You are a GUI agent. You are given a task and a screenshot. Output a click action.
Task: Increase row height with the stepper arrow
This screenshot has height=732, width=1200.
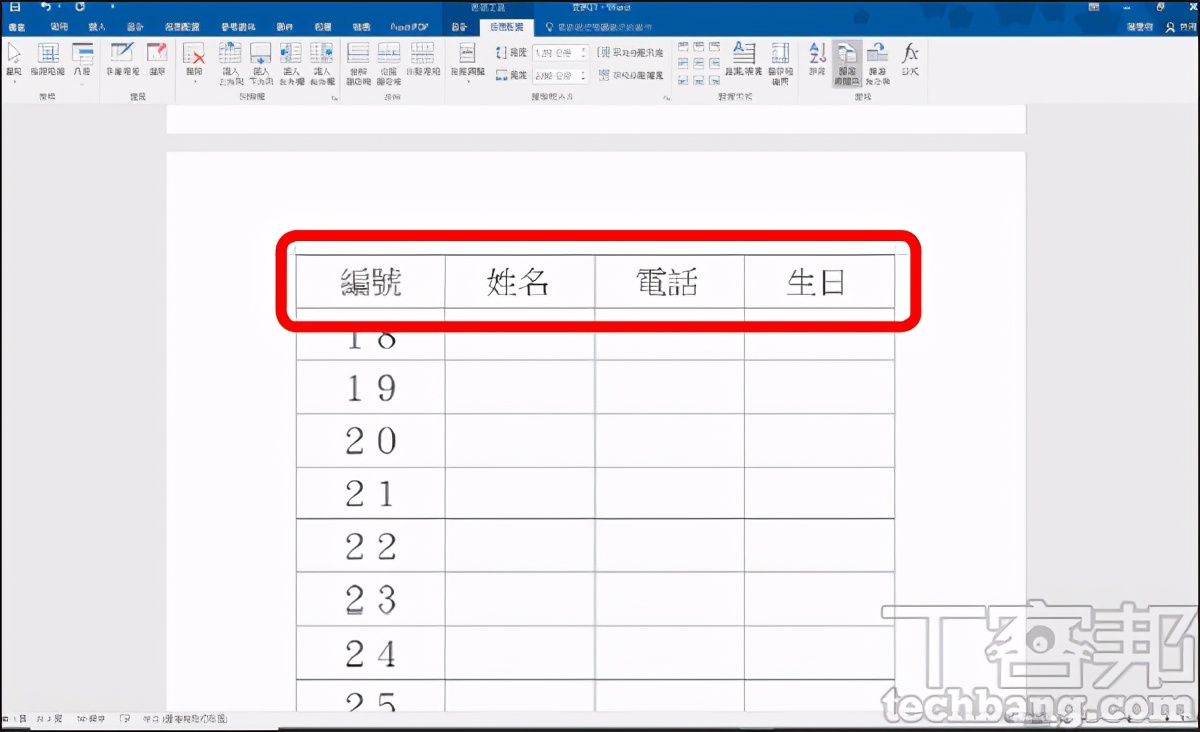tap(583, 50)
